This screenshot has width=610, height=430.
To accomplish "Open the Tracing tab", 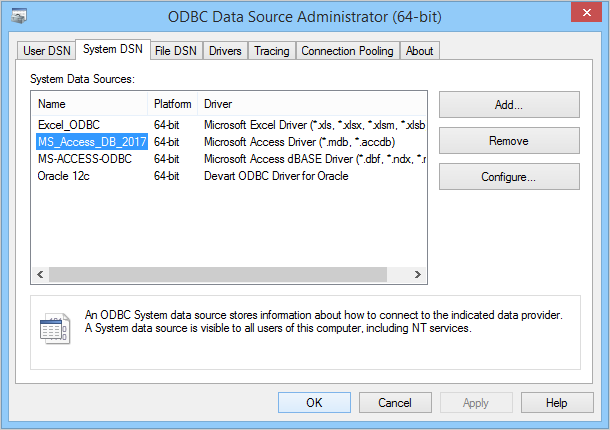I will click(271, 51).
